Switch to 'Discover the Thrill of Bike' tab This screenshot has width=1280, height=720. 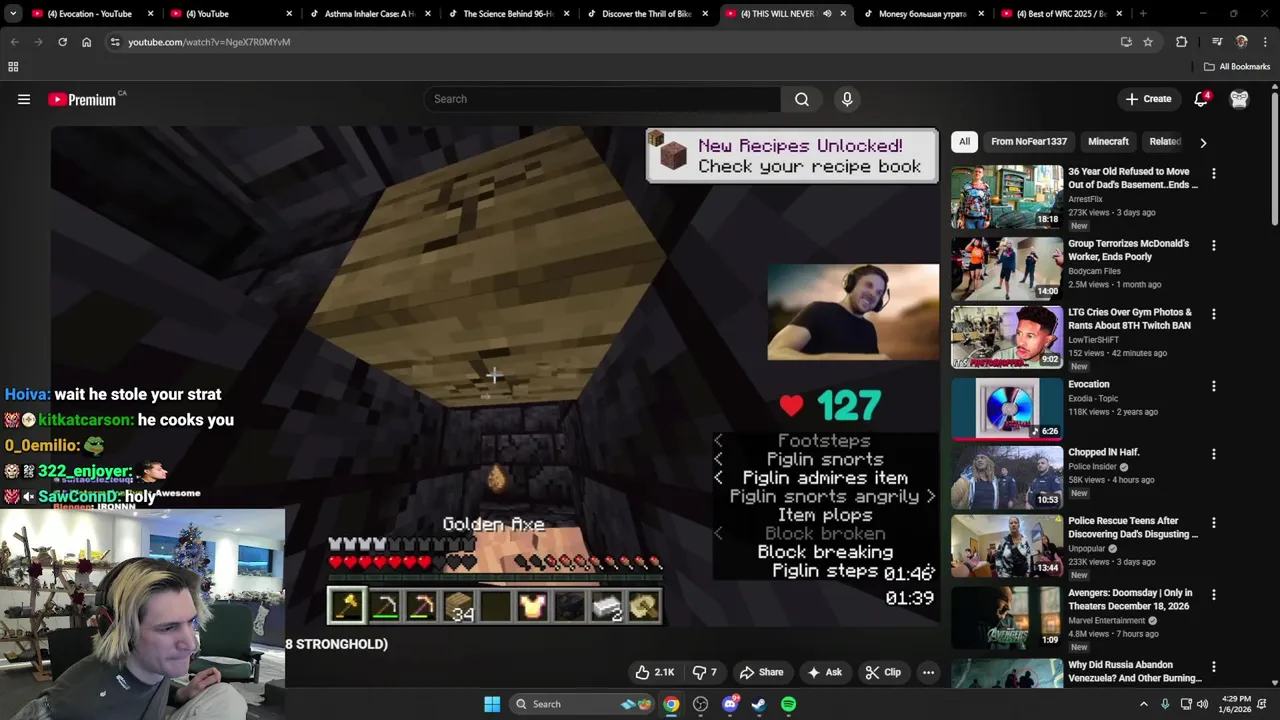(645, 14)
